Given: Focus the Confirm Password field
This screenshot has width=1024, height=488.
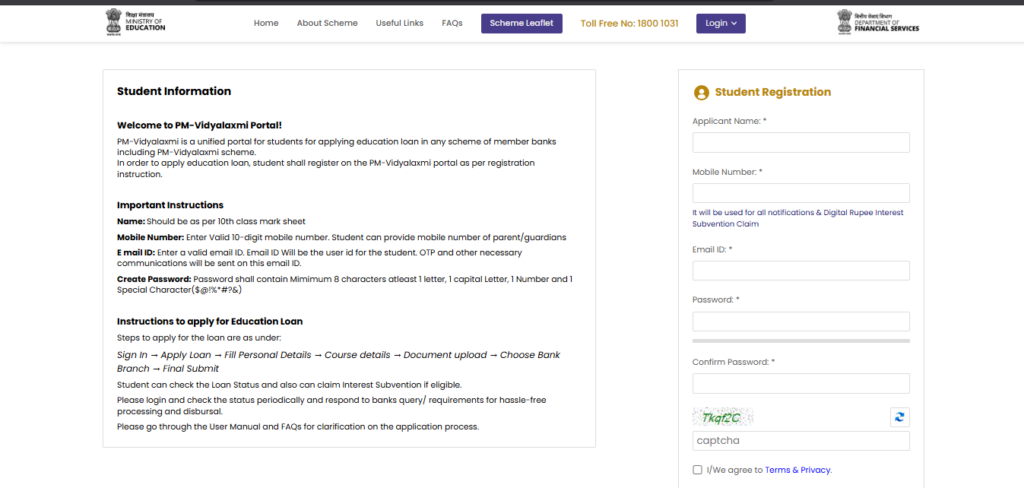Looking at the screenshot, I should click(800, 383).
